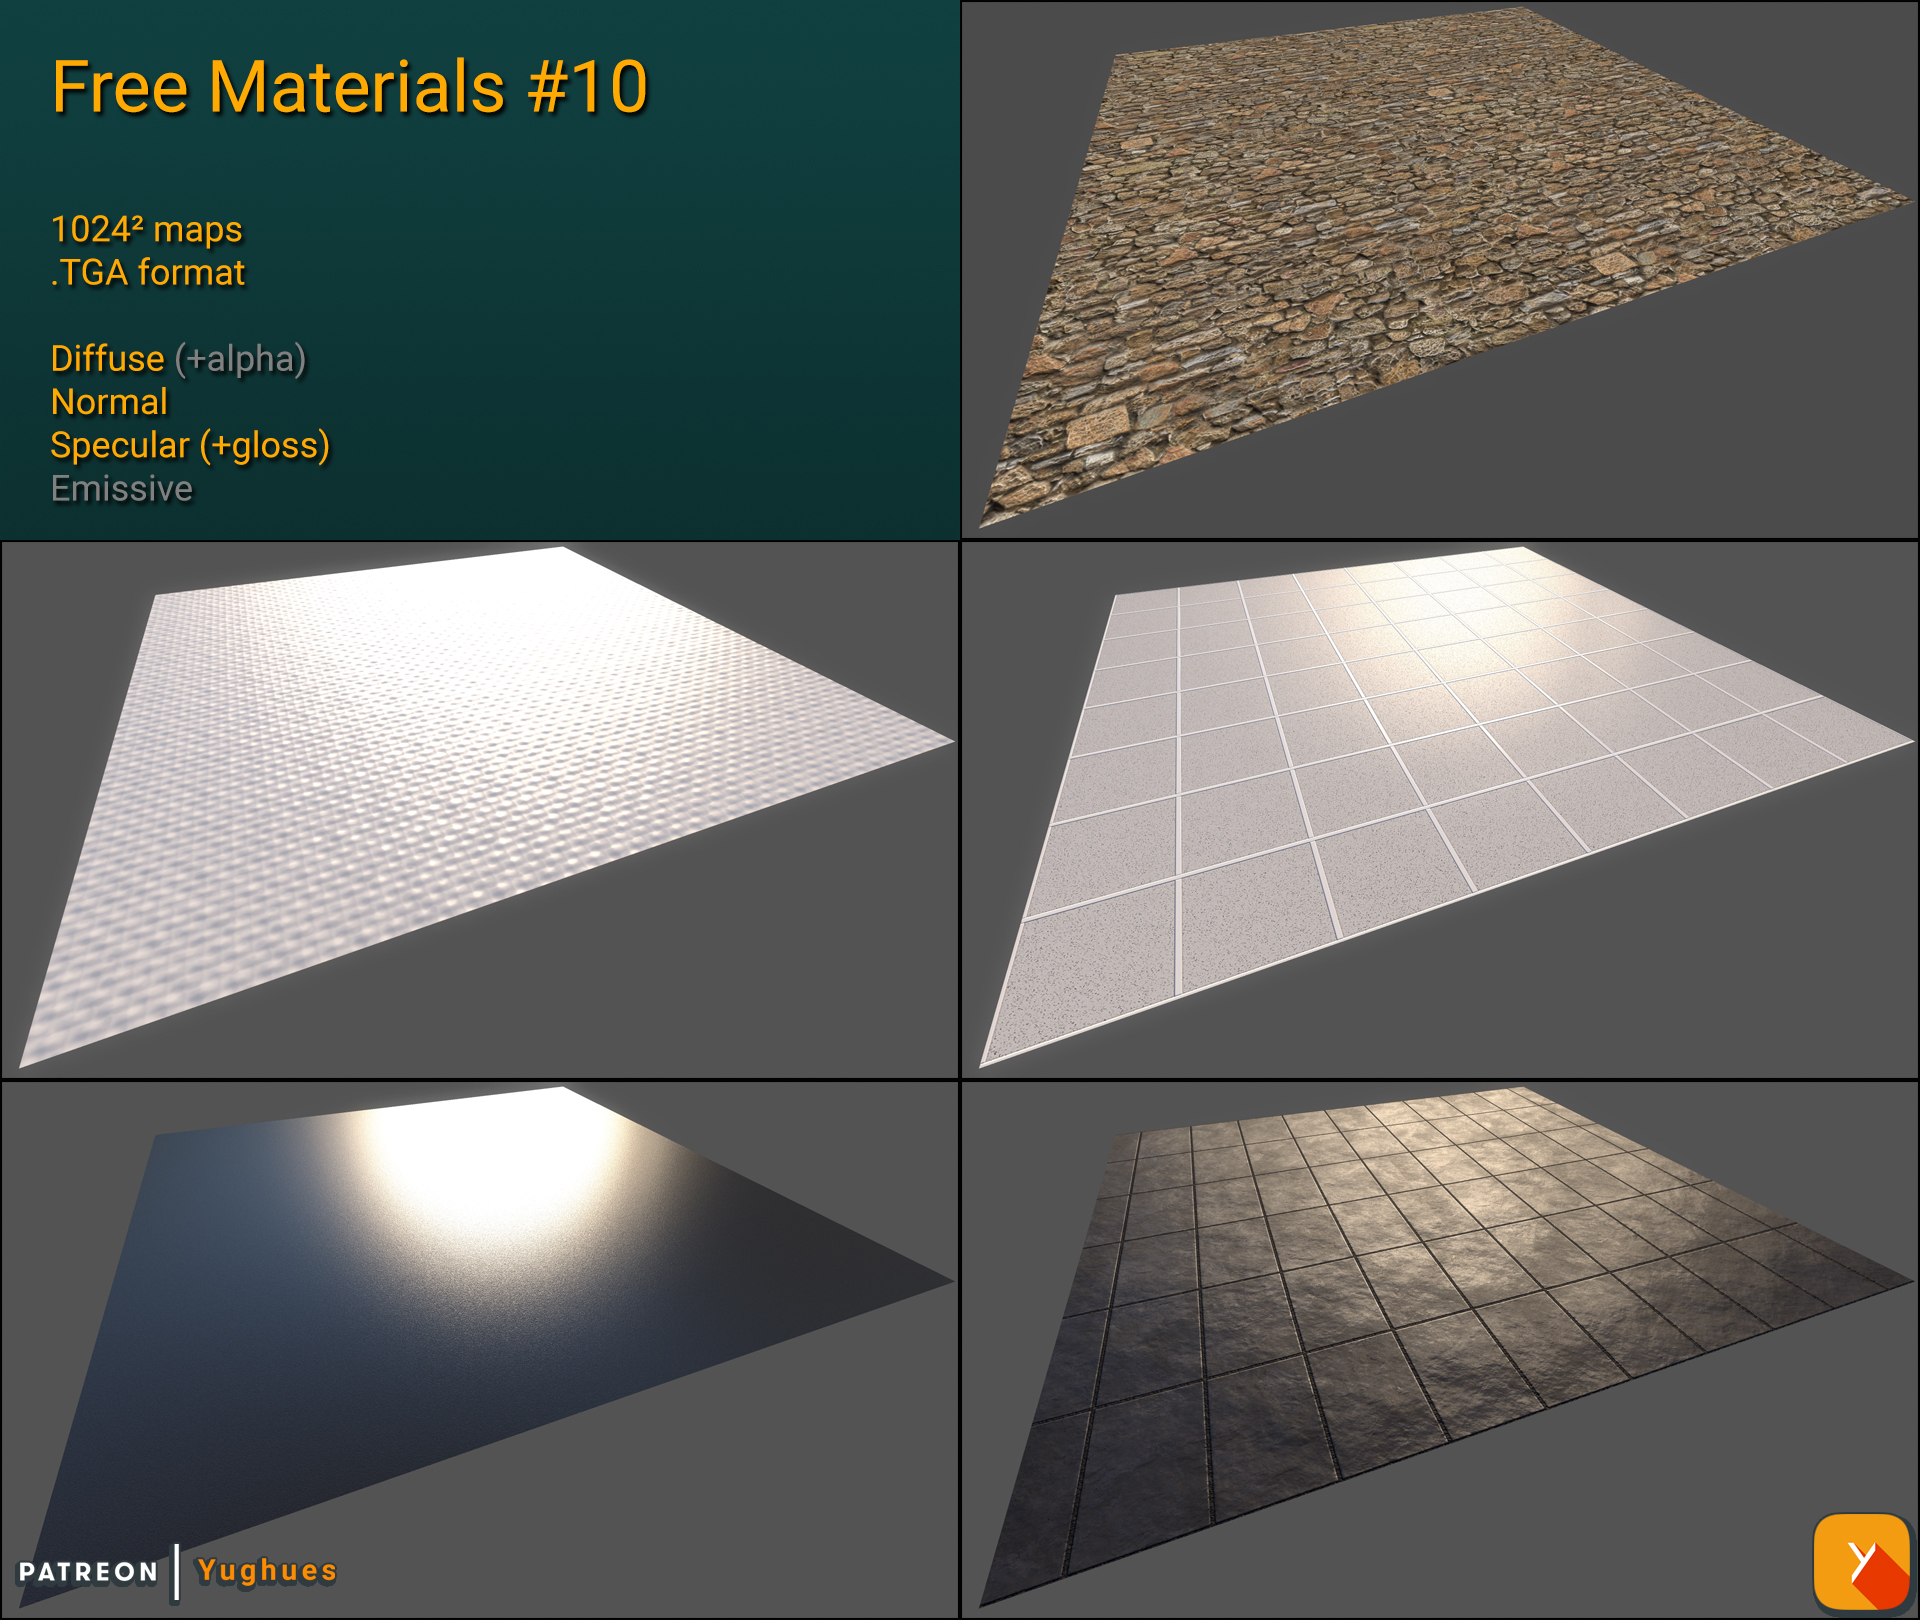Expand the Specular (+gloss) entry
Image resolution: width=1920 pixels, height=1620 pixels.
coord(190,446)
